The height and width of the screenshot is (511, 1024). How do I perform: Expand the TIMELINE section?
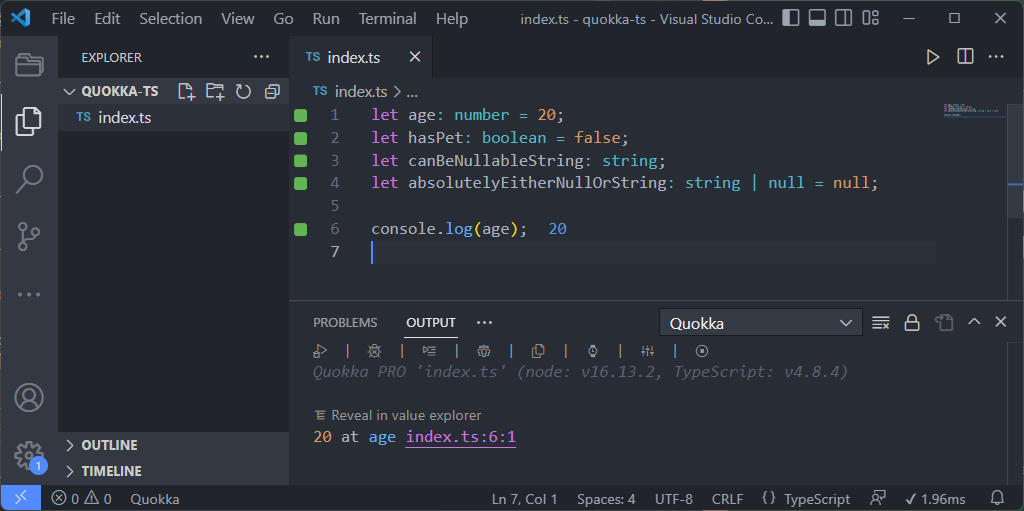click(x=111, y=471)
